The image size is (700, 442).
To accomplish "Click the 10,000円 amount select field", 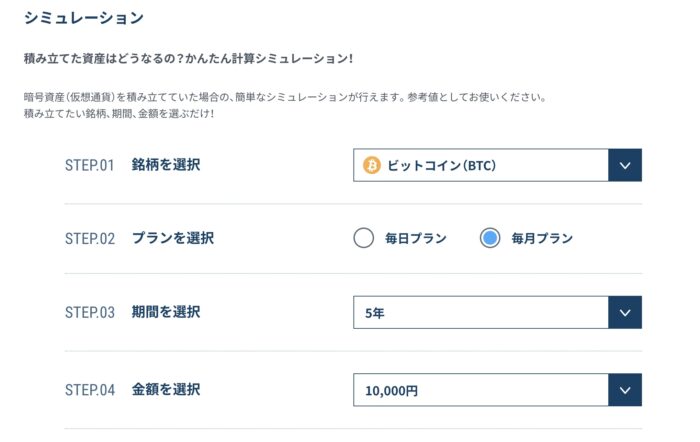I will tap(497, 390).
